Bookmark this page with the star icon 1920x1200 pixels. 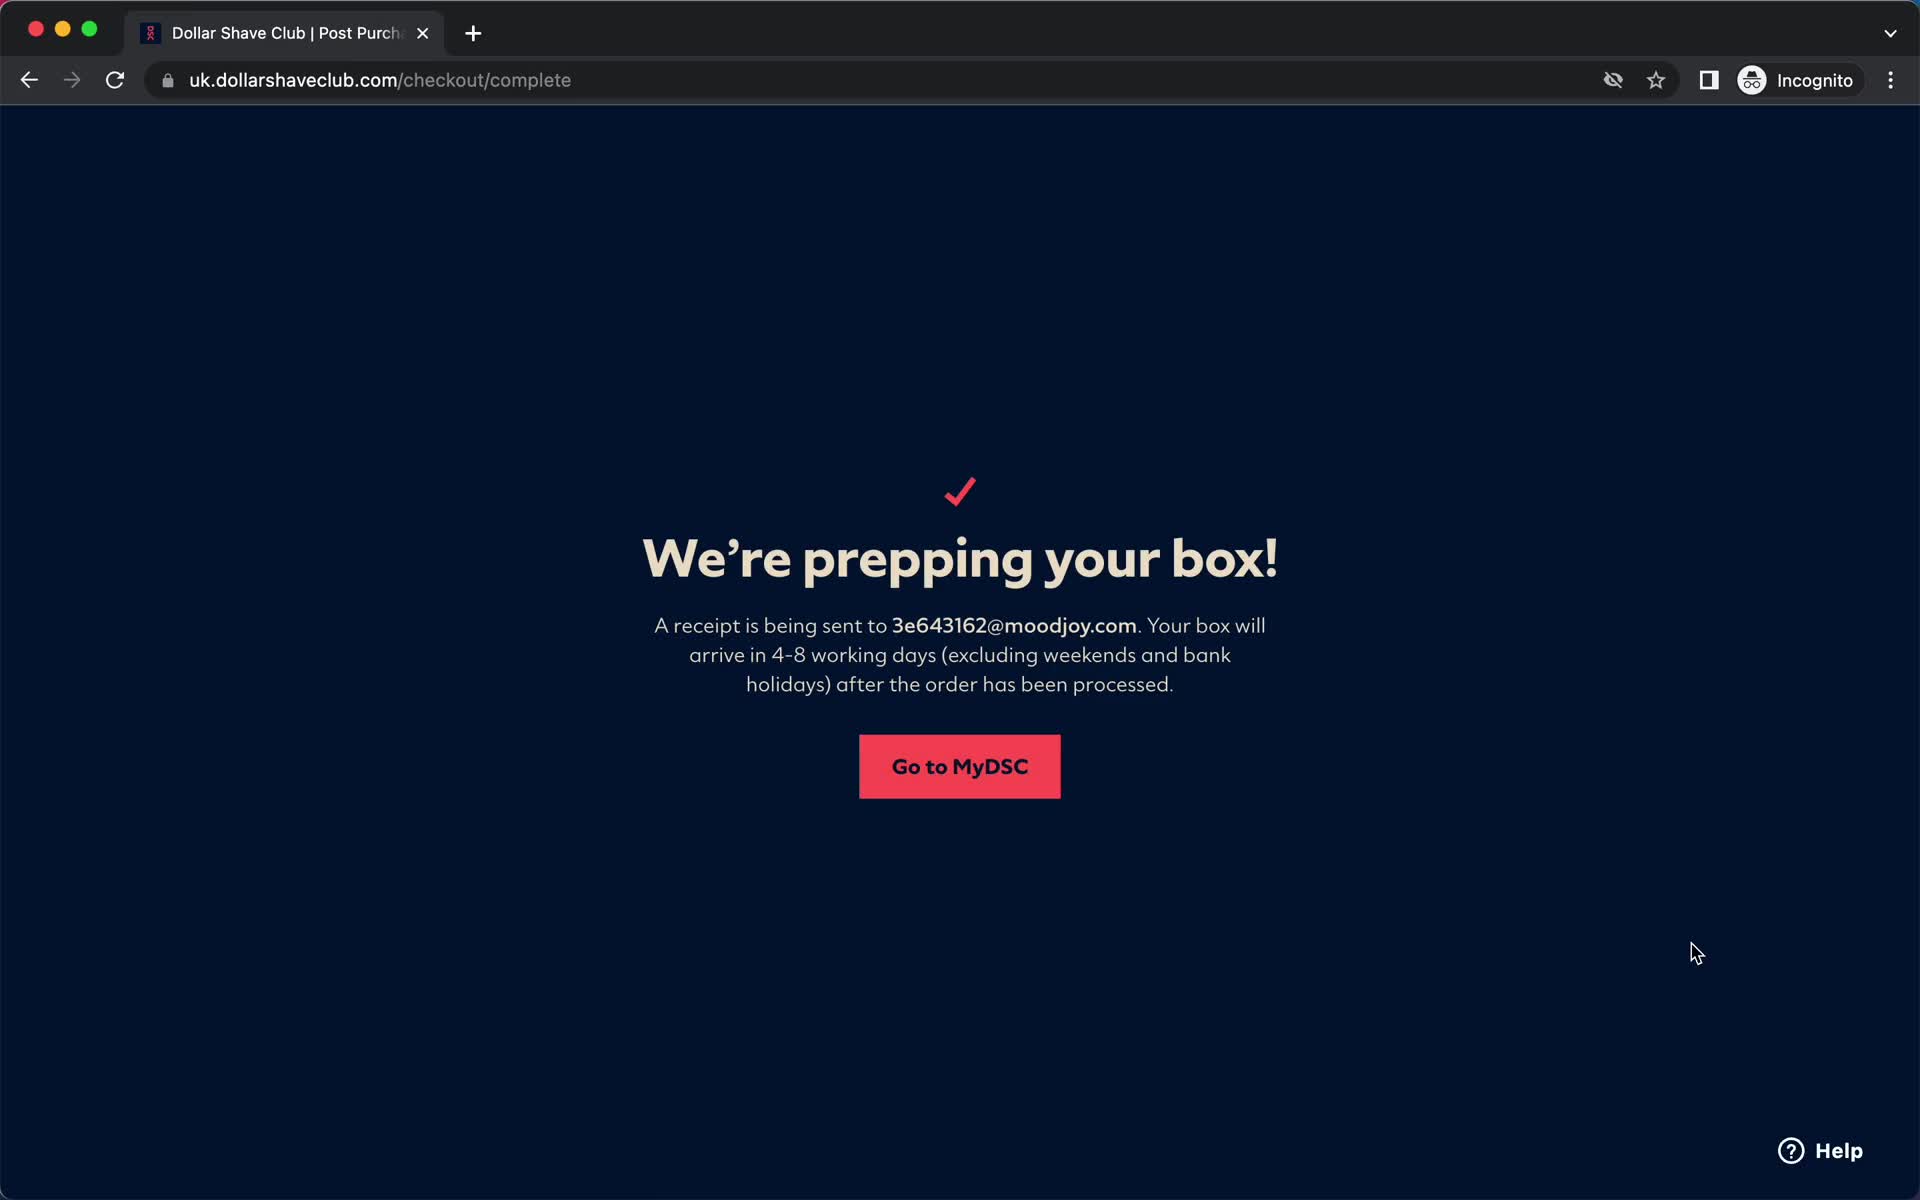1656,80
